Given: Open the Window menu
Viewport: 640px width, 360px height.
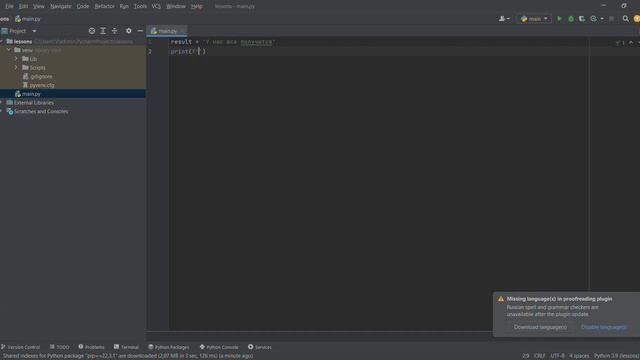Looking at the screenshot, I should pos(176,6).
